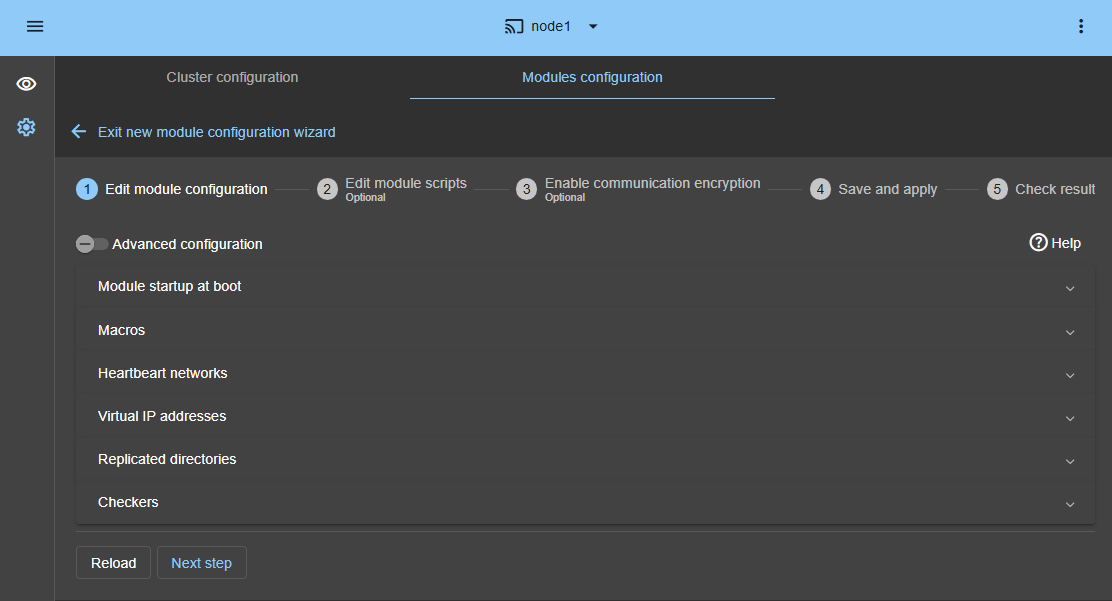Switch to the Modules configuration tab
This screenshot has width=1112, height=601.
(591, 77)
